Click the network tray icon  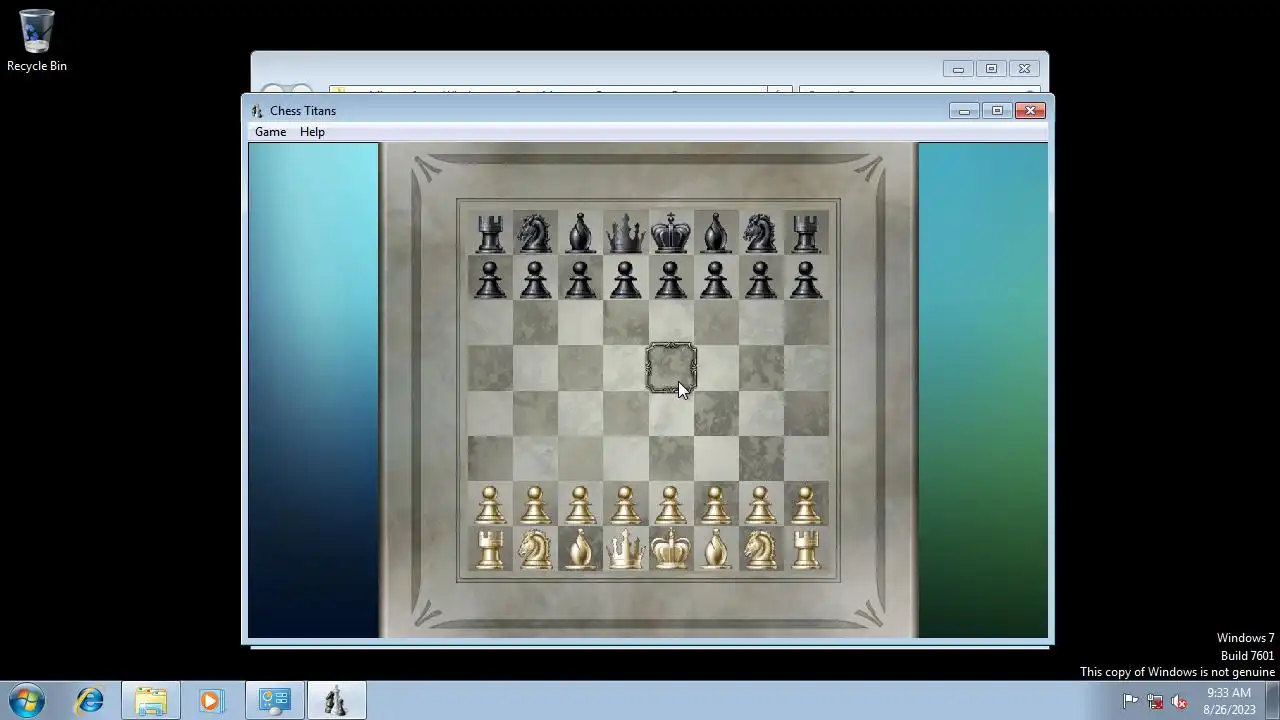point(1155,701)
